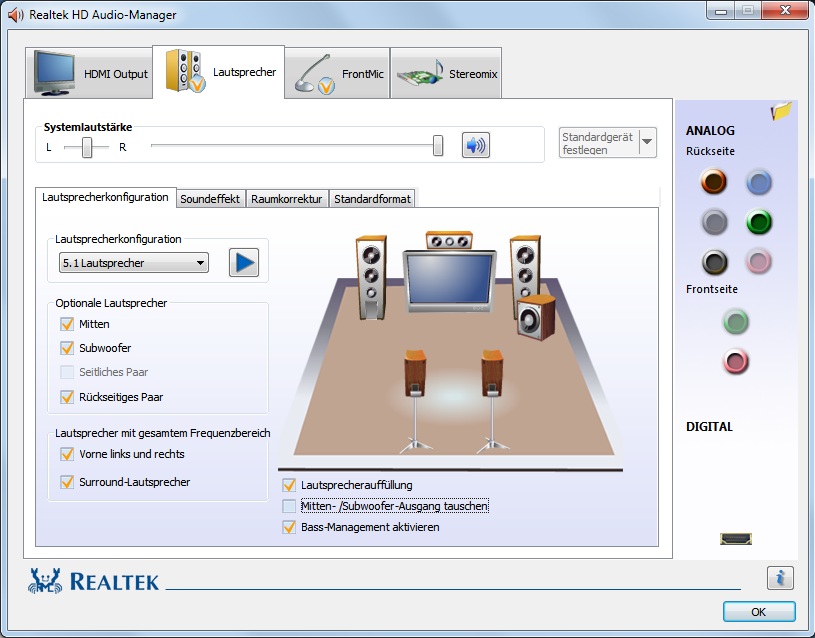Open the information button
This screenshot has width=815, height=638.
pyautogui.click(x=780, y=578)
